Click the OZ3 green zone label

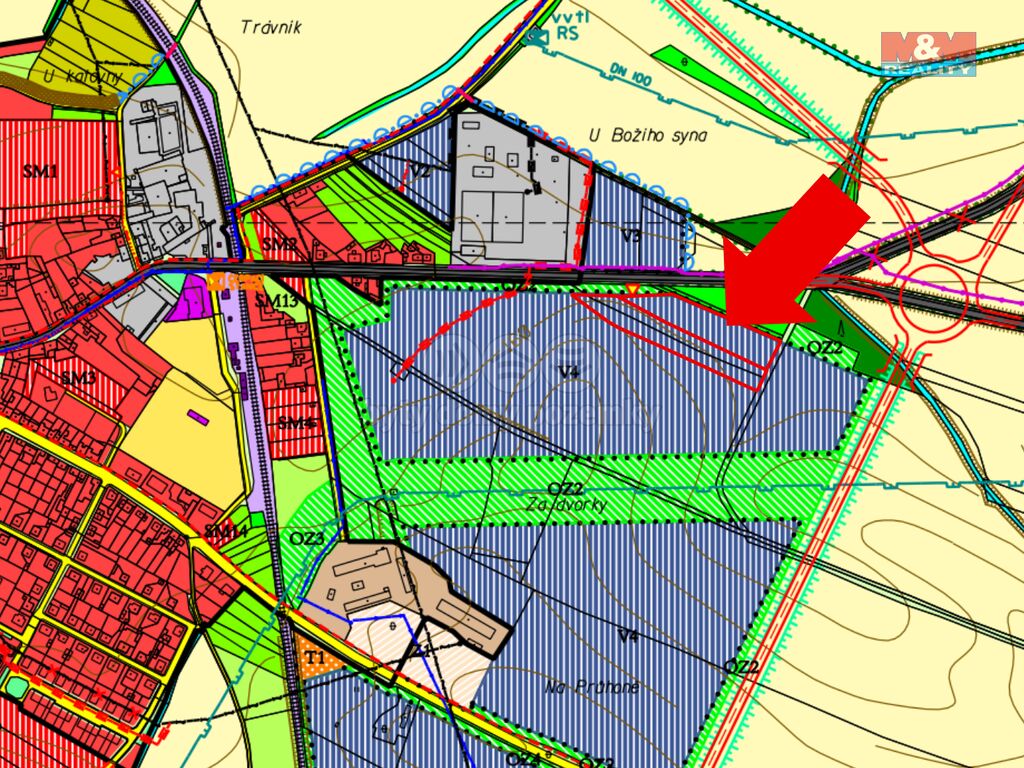coord(307,539)
